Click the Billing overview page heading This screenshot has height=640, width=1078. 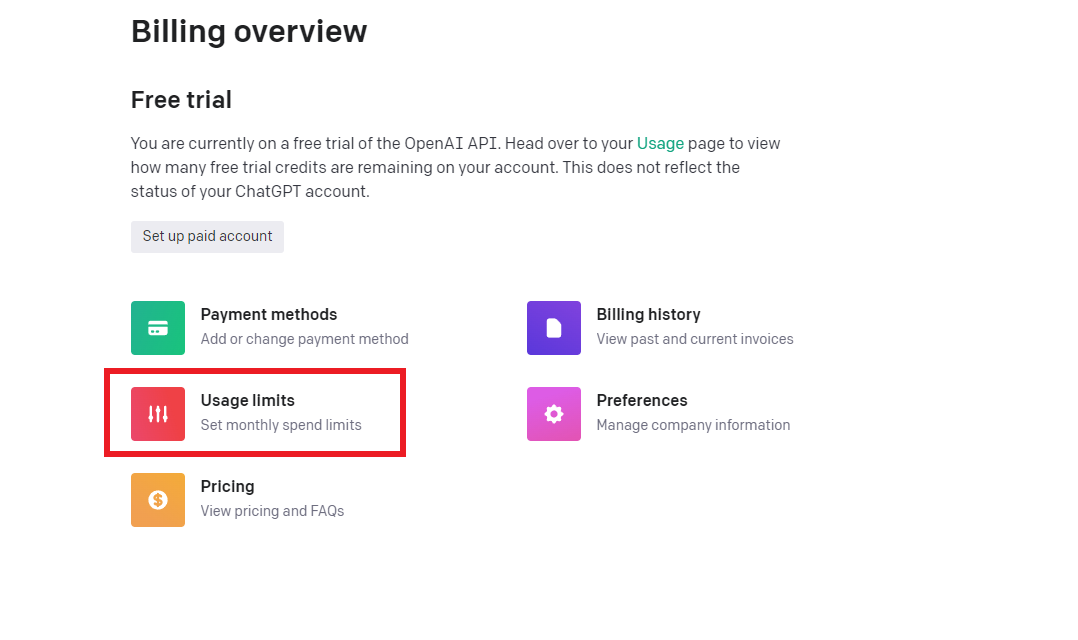point(248,32)
